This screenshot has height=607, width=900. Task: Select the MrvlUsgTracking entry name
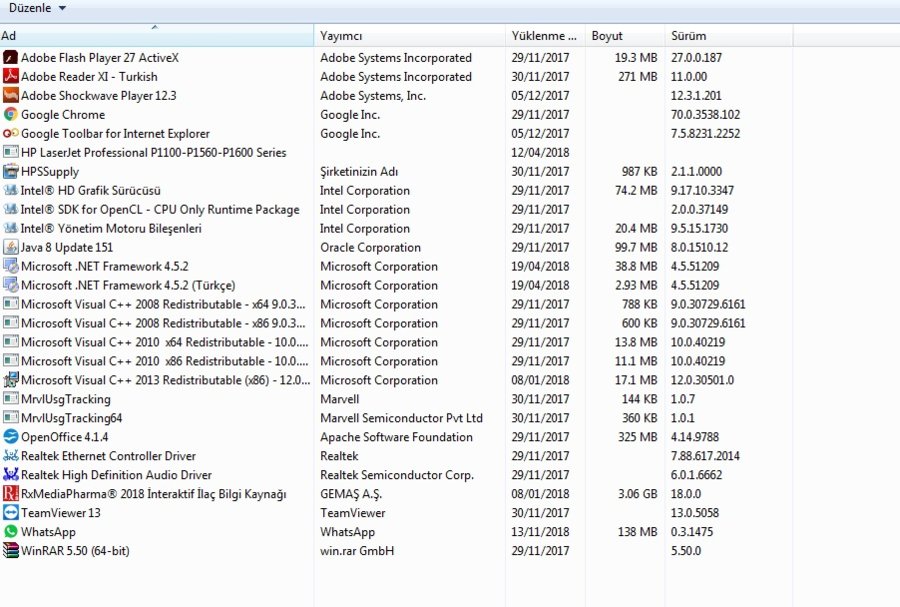pyautogui.click(x=66, y=399)
